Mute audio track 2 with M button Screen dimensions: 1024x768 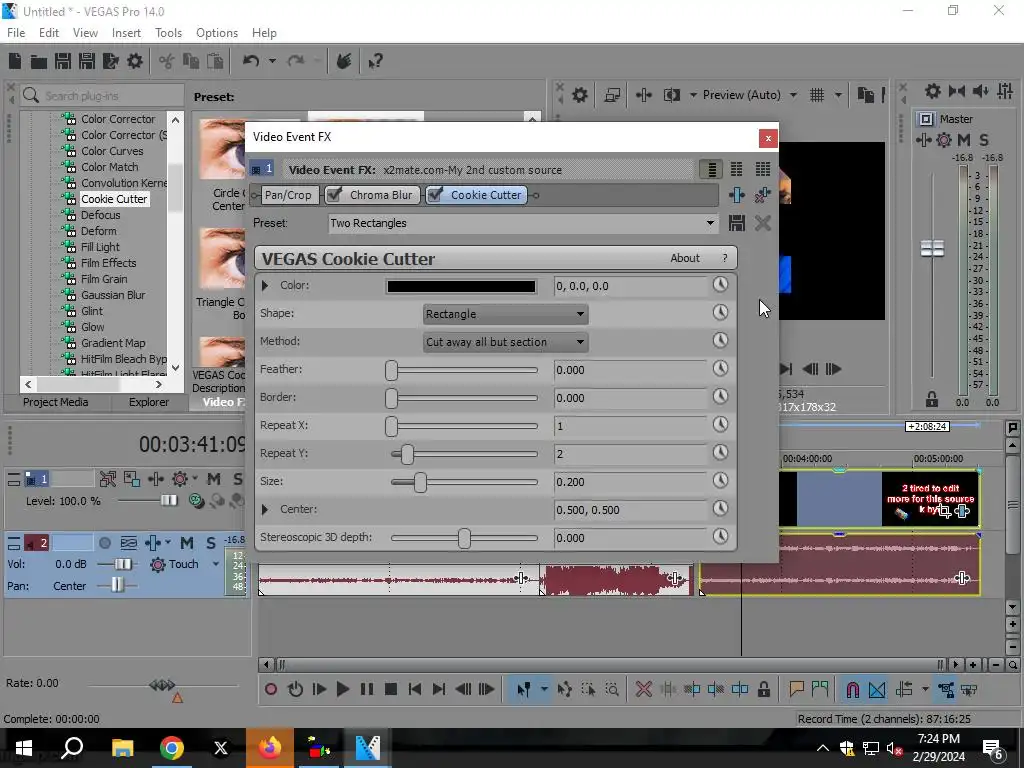187,543
